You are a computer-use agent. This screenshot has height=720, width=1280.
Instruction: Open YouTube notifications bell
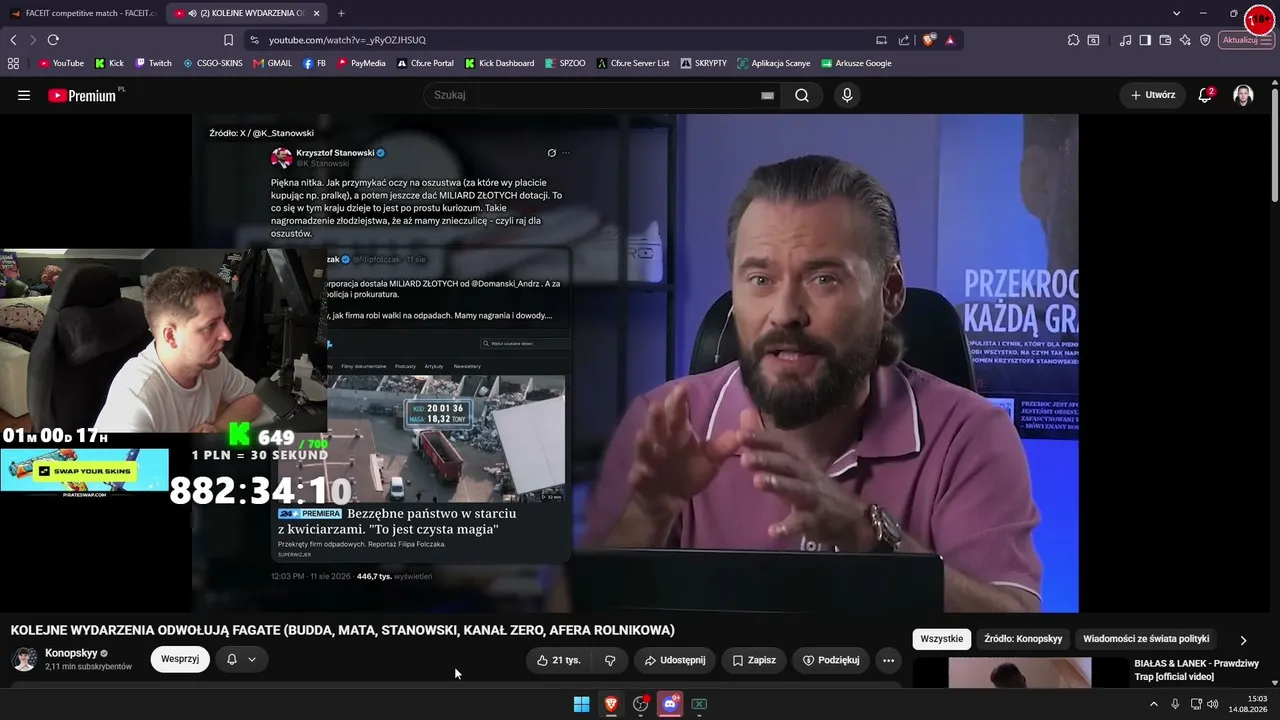1205,95
